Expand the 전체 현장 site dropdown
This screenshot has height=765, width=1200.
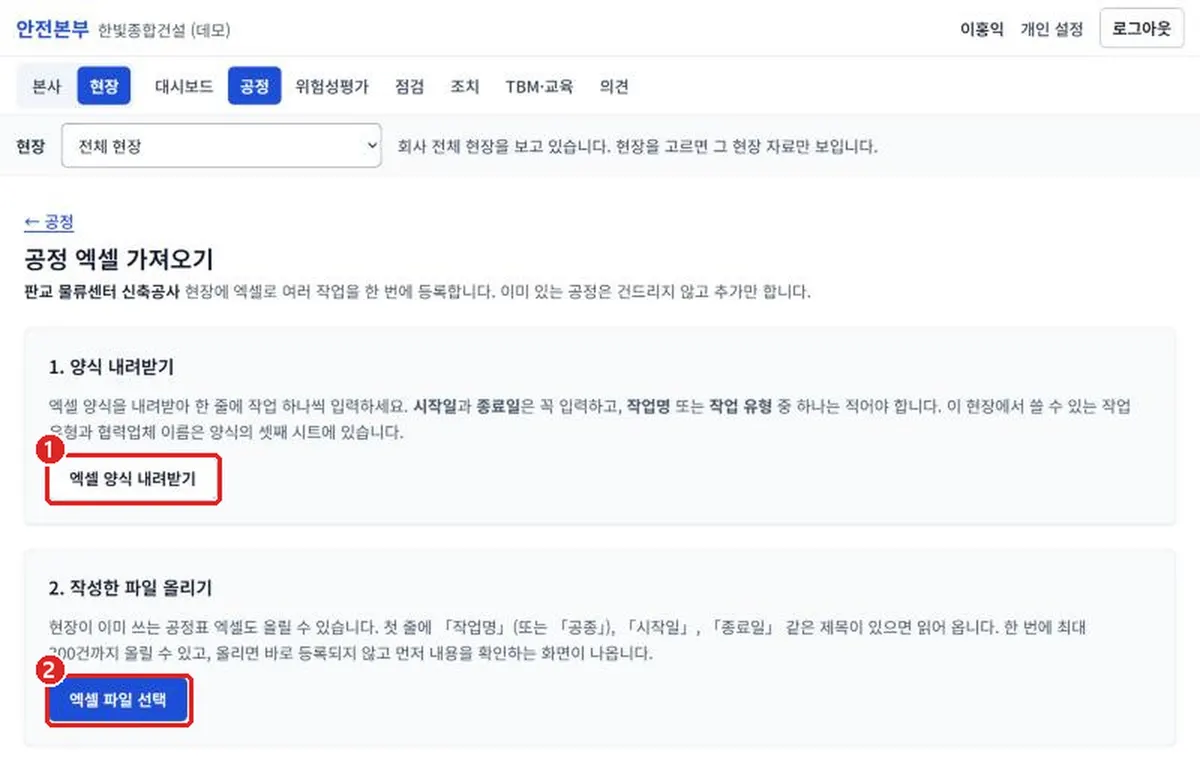(x=222, y=146)
